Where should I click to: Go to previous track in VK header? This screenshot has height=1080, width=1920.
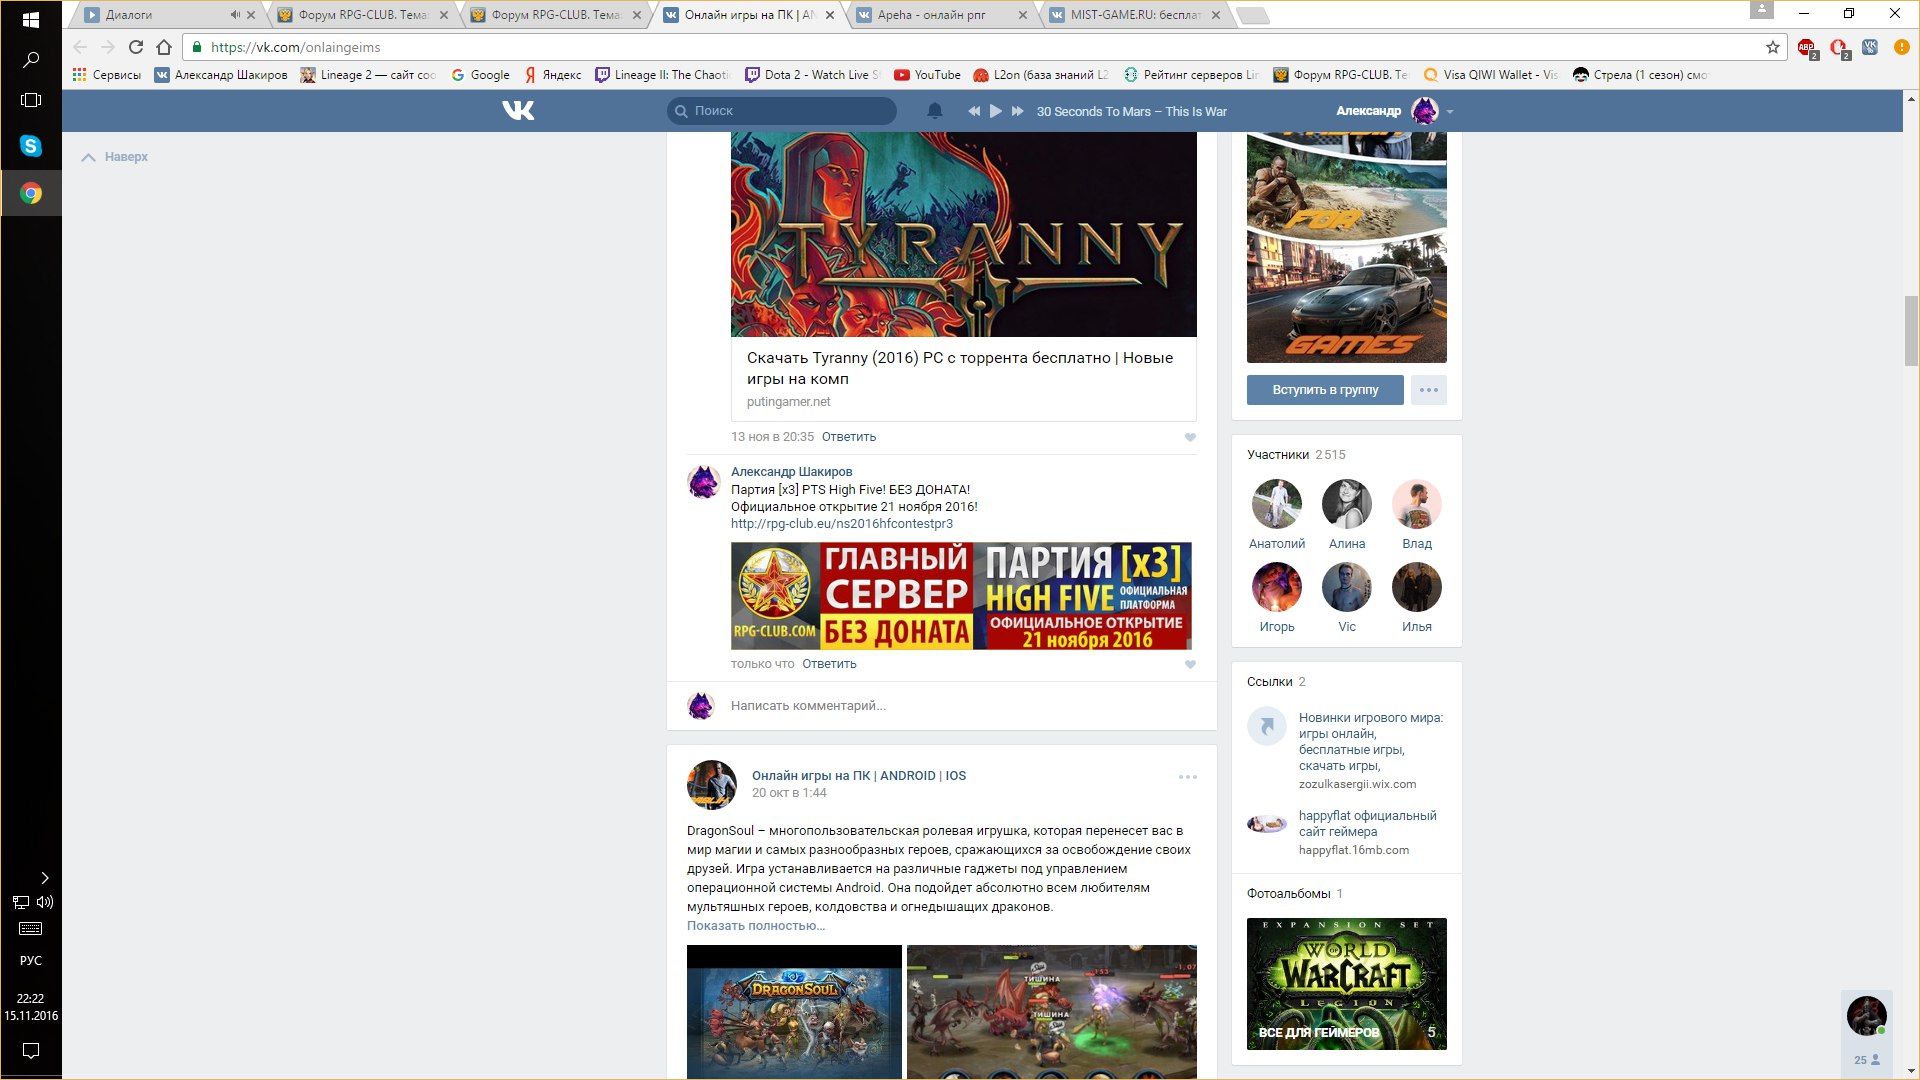pyautogui.click(x=973, y=111)
